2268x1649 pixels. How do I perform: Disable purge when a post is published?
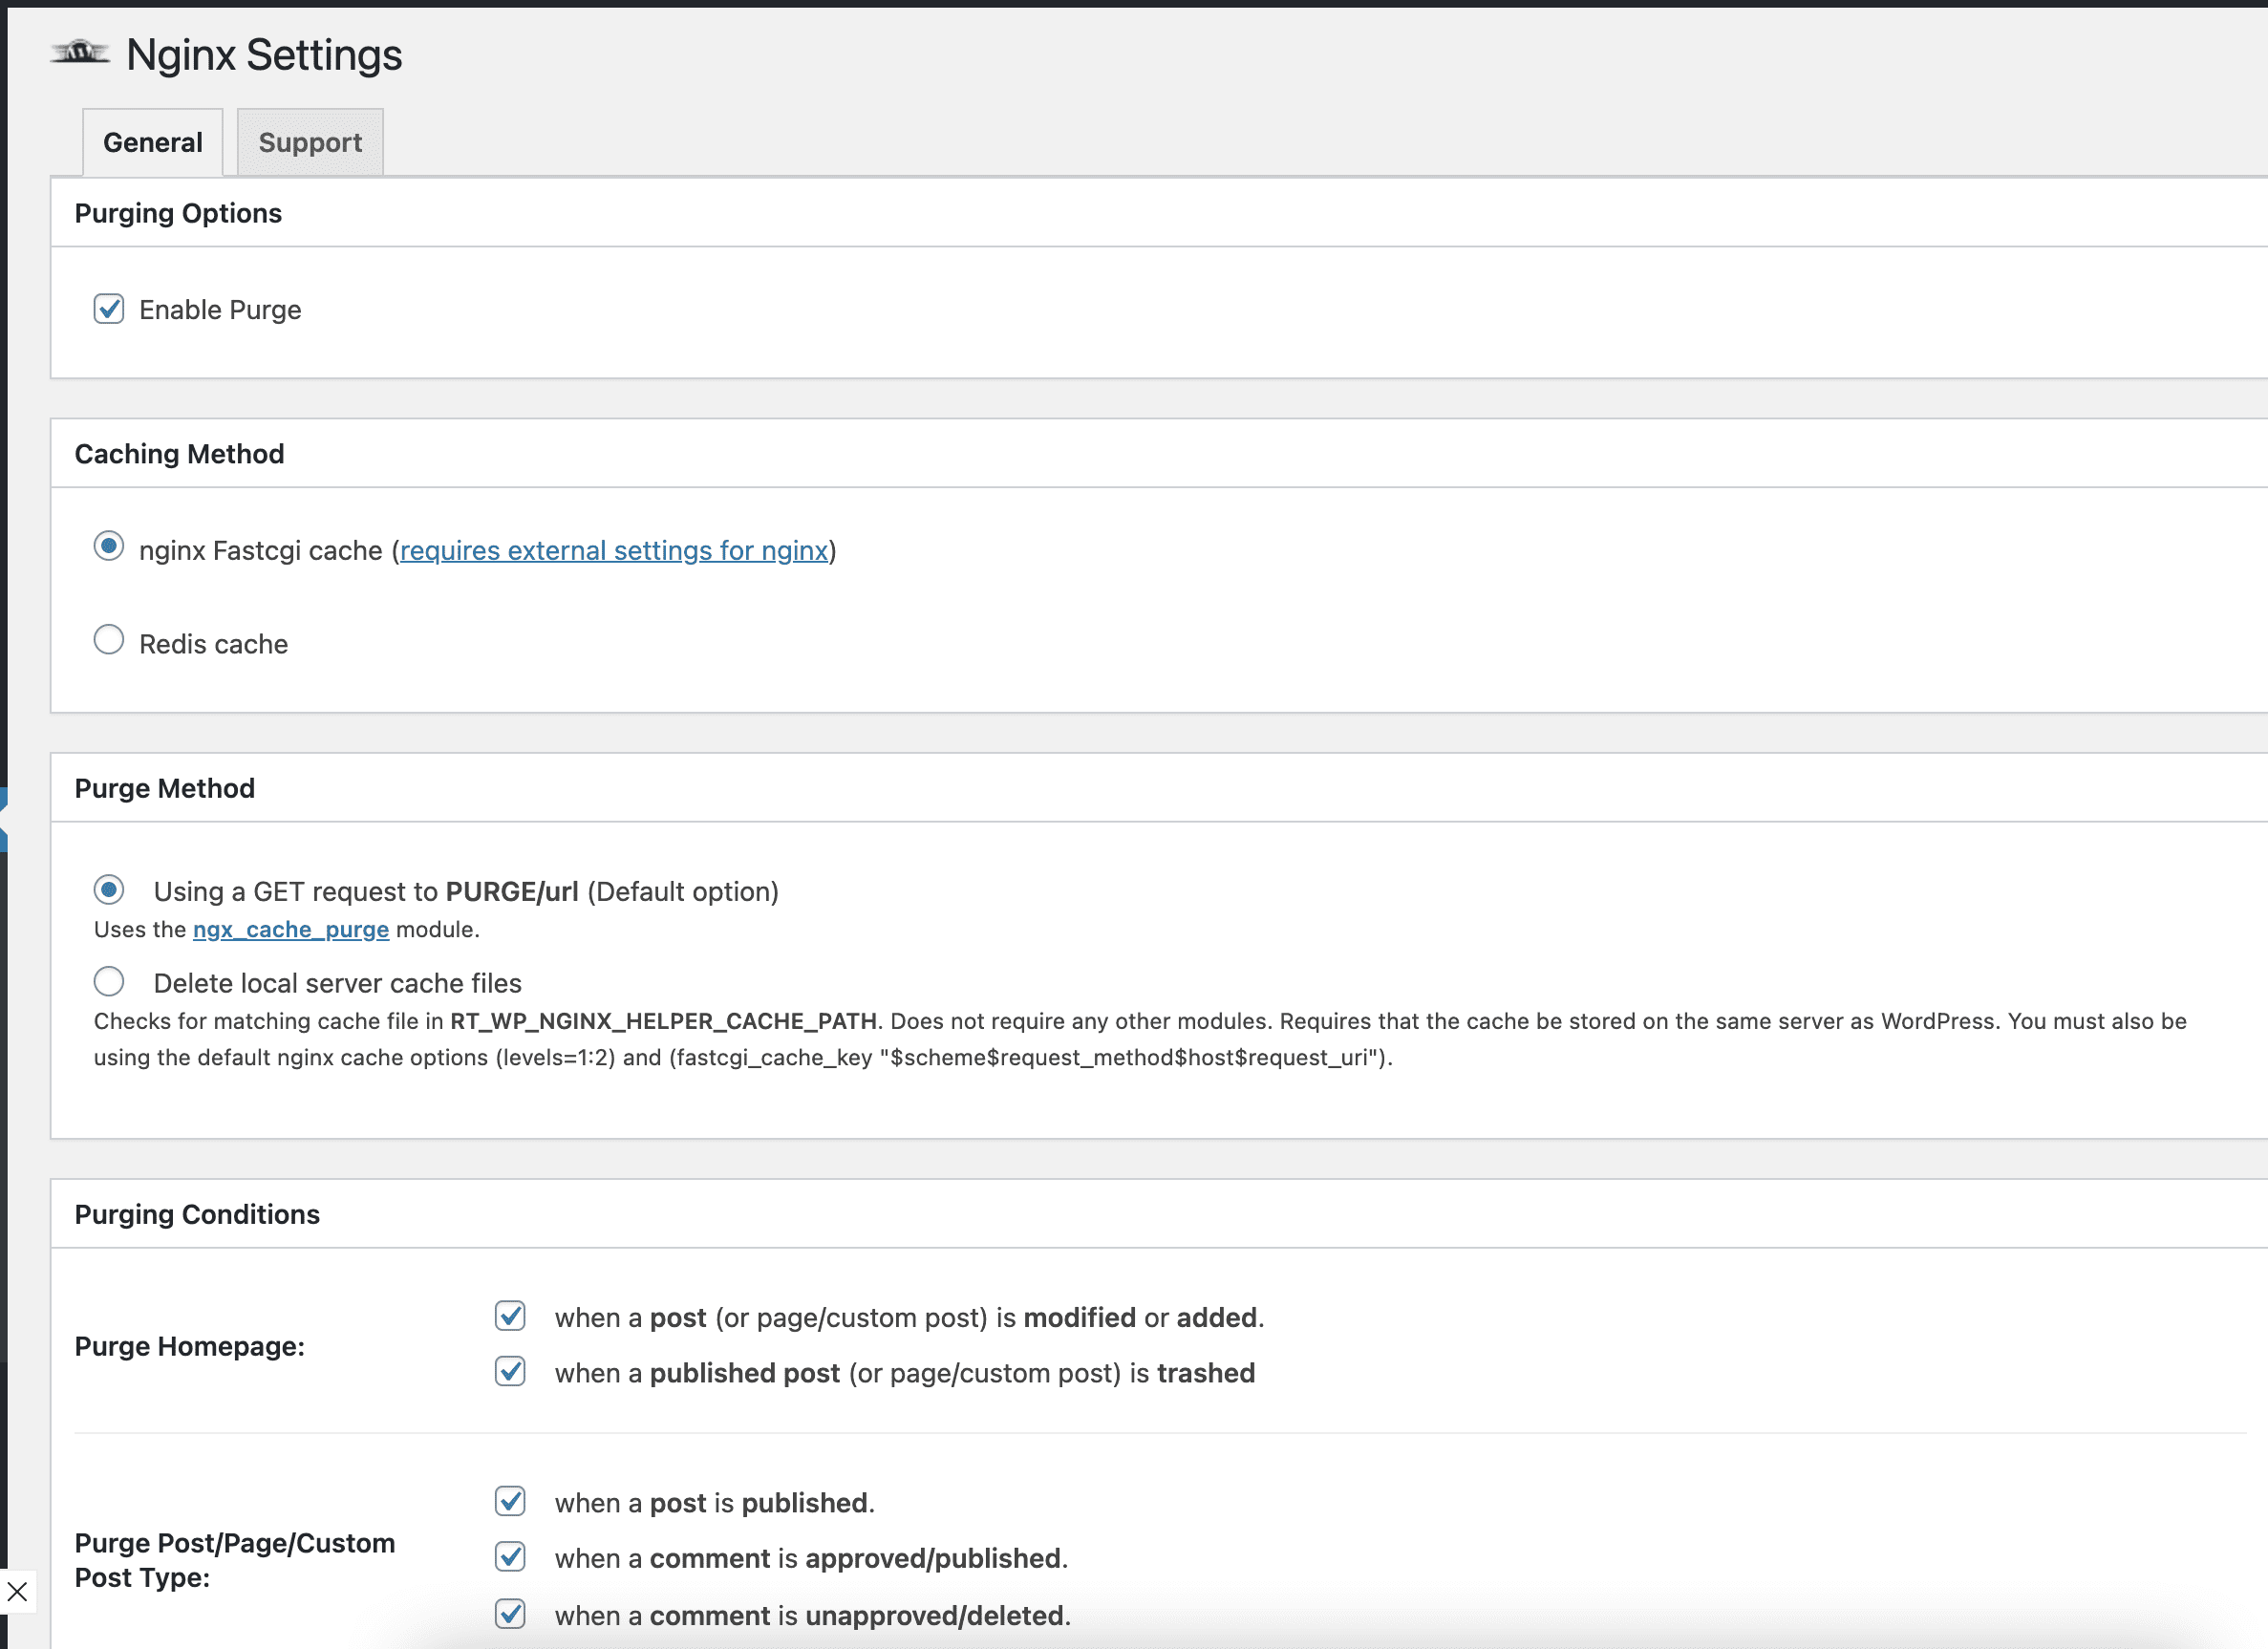click(510, 1501)
